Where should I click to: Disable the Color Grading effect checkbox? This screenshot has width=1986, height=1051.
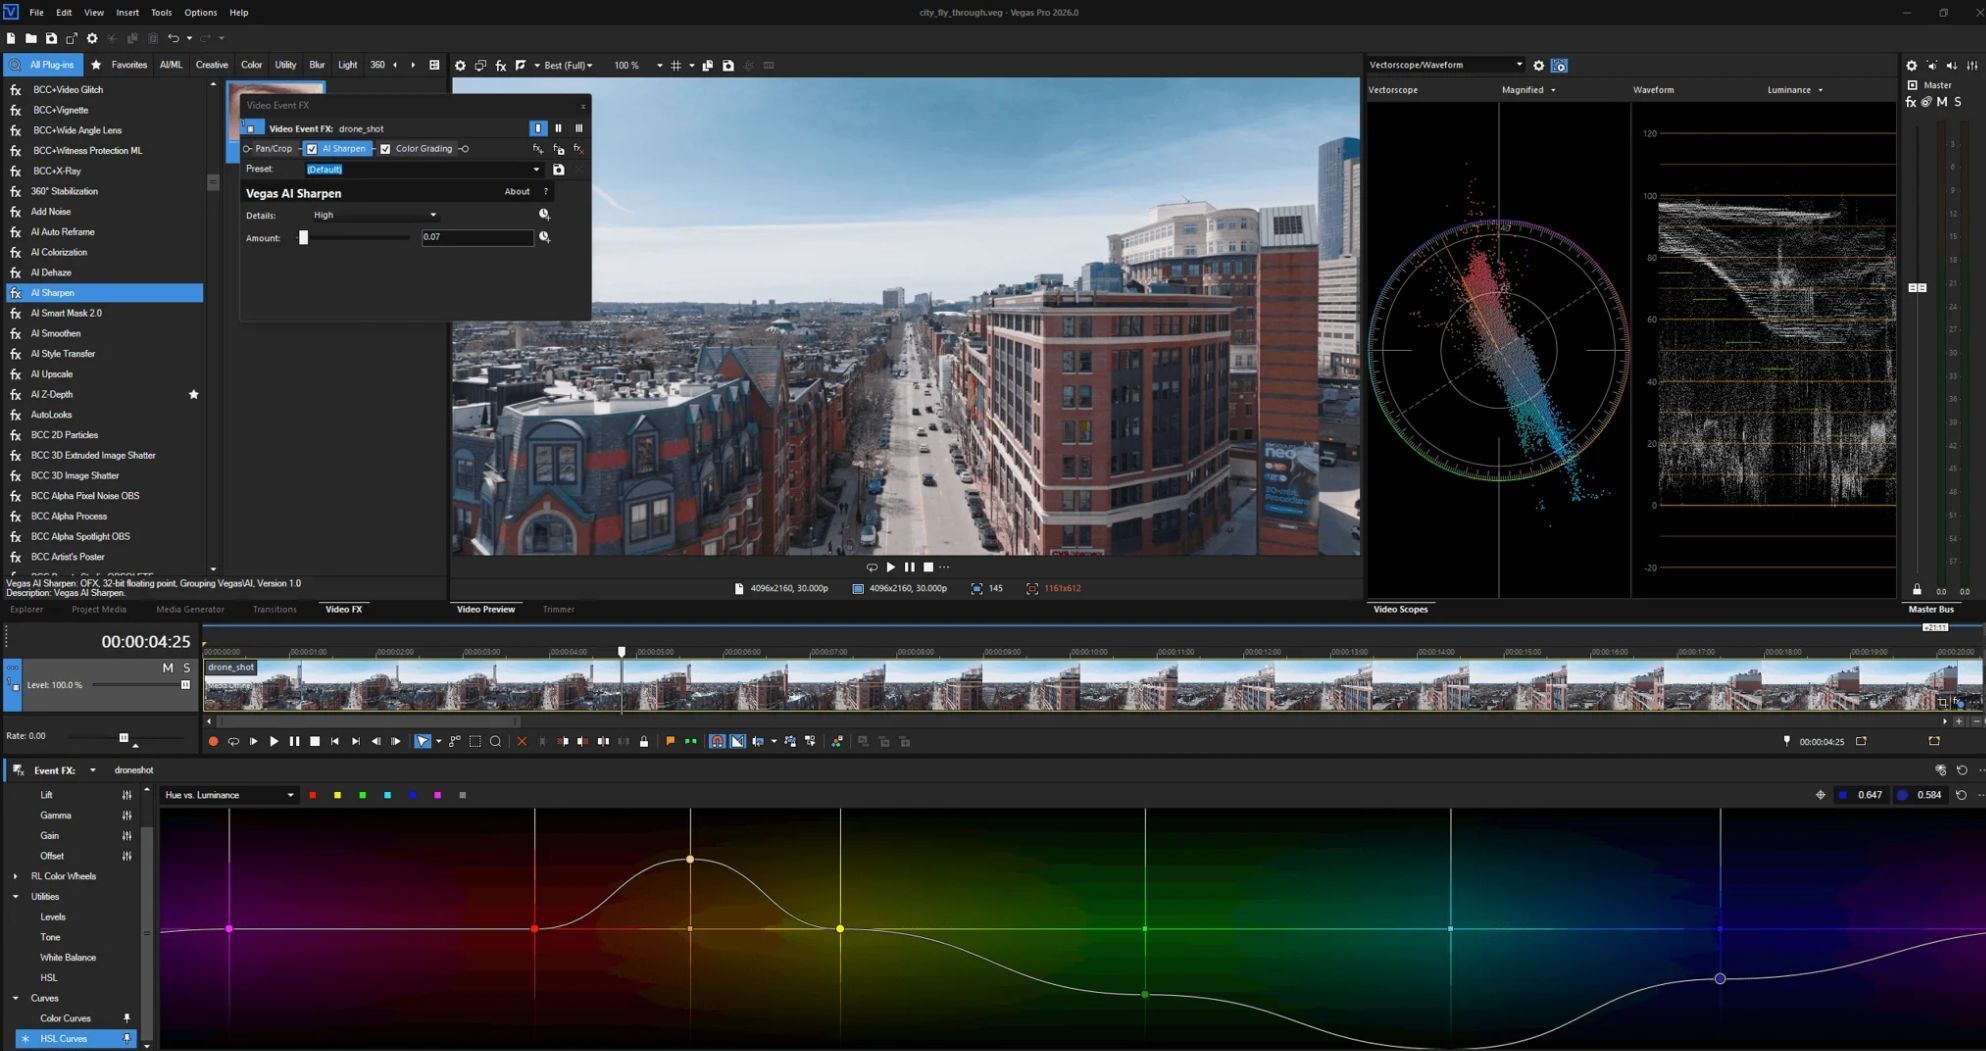coord(385,149)
